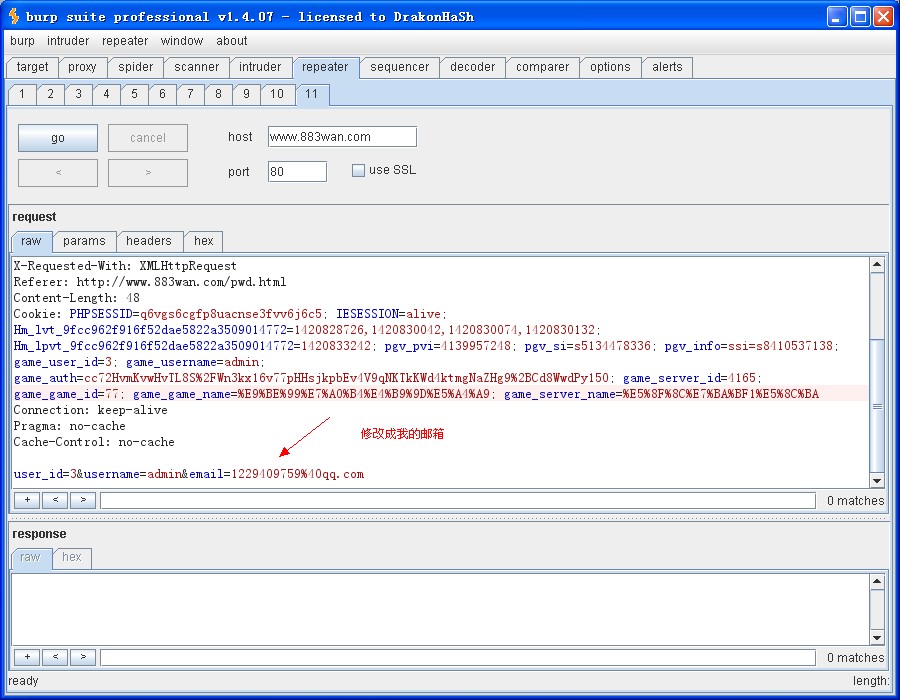Viewport: 900px width, 700px height.
Task: Click the disabled cancel button
Action: (x=148, y=138)
